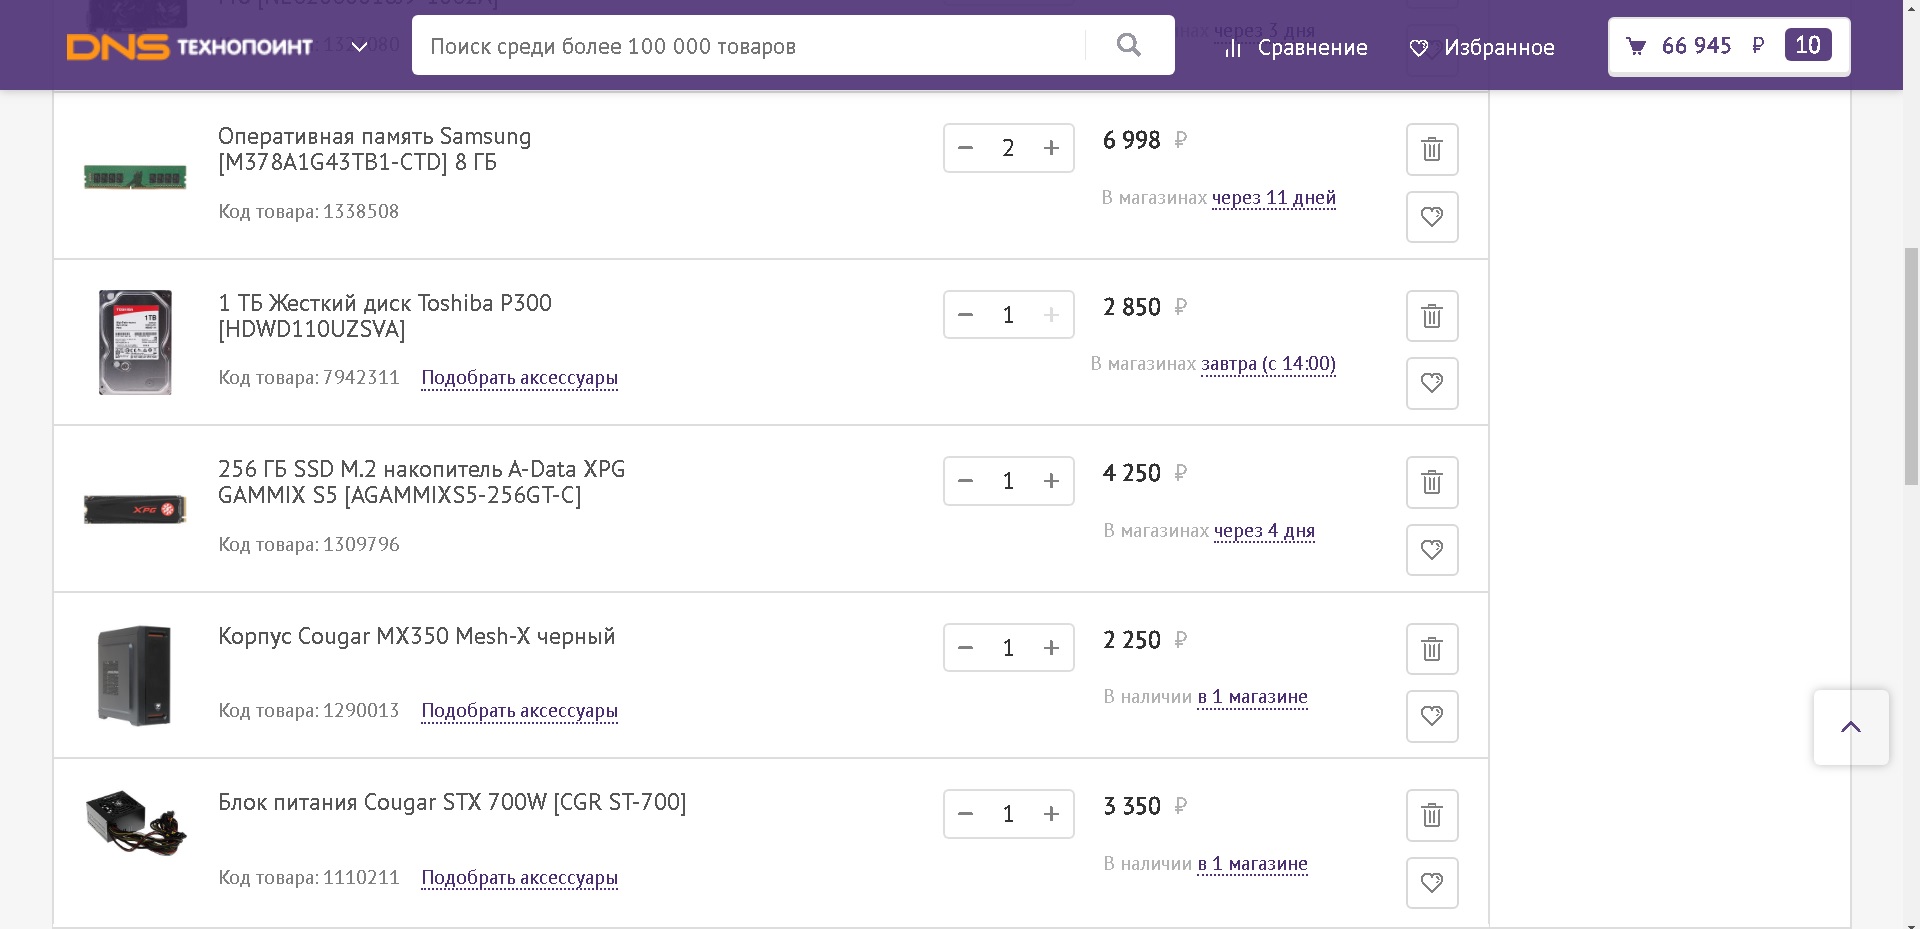Go to Избранное favorites list
The height and width of the screenshot is (929, 1920).
(x=1482, y=47)
